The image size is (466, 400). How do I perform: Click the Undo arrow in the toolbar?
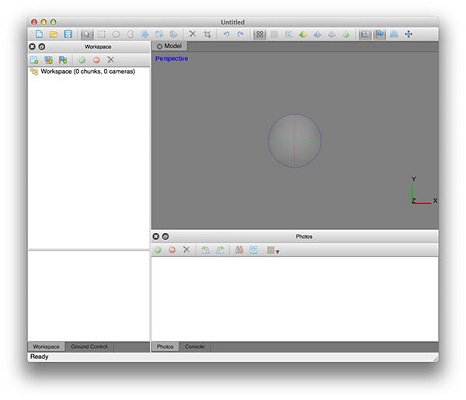tap(226, 34)
